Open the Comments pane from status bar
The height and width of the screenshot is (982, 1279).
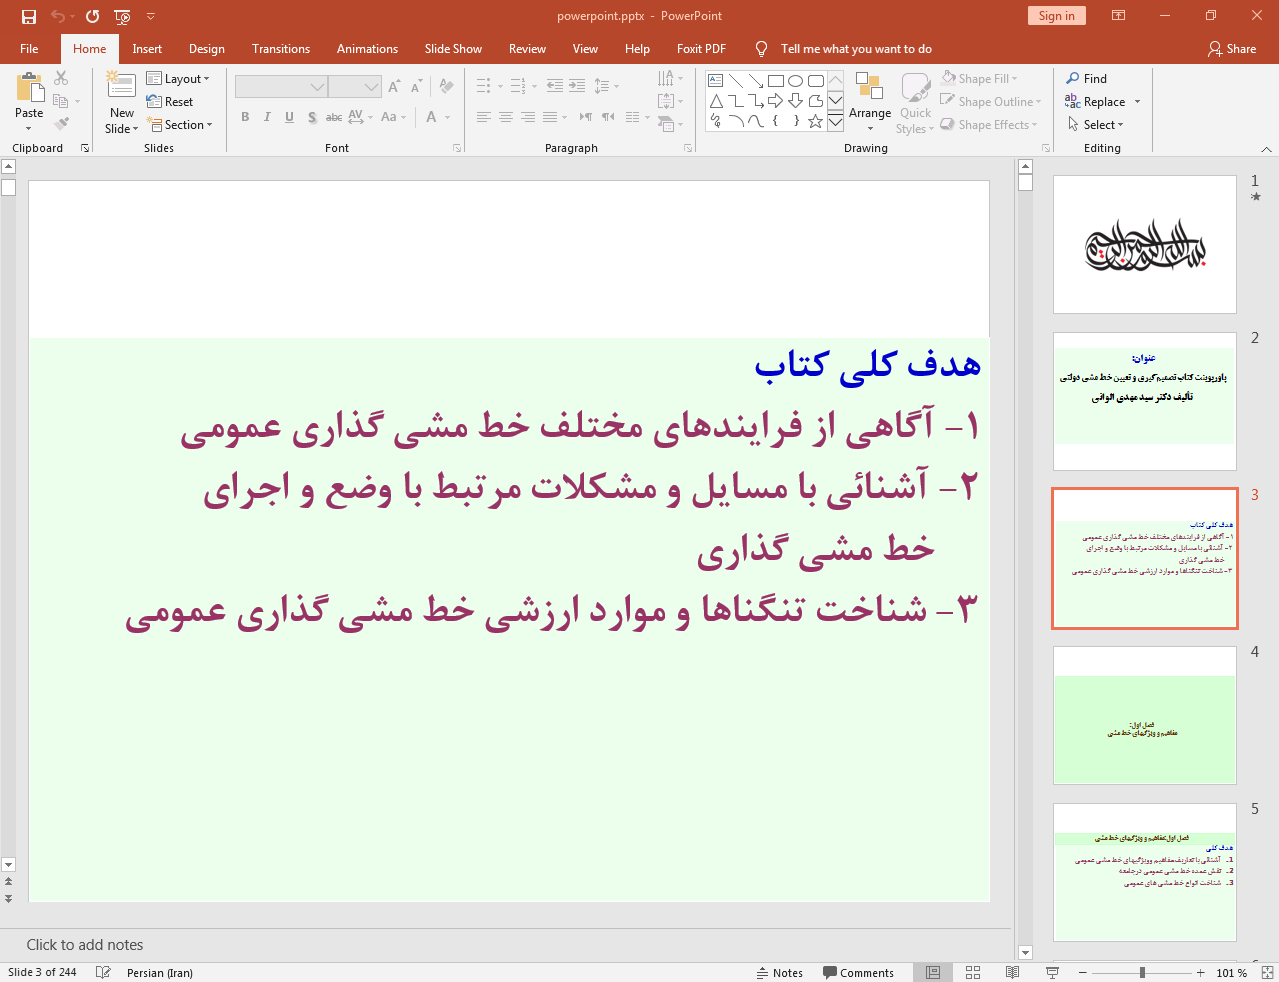click(x=858, y=972)
